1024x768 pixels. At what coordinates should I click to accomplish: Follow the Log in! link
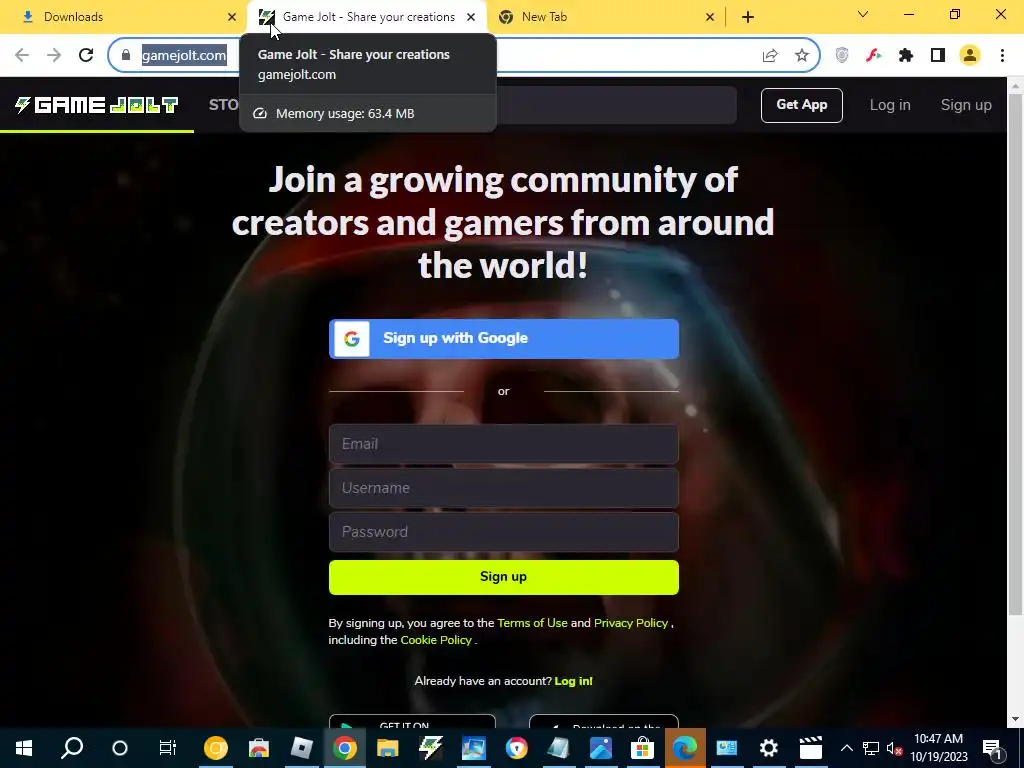click(x=573, y=681)
